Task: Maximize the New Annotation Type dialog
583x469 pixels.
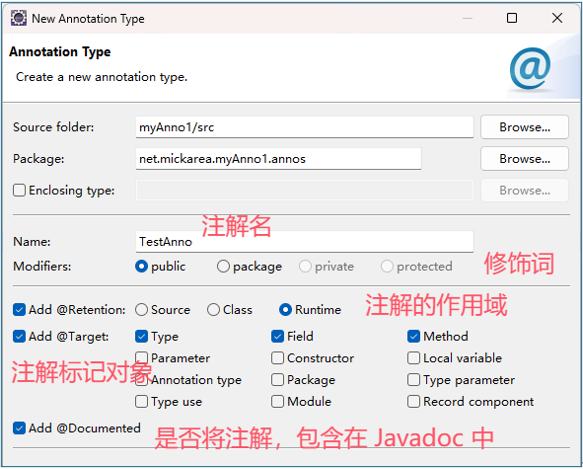Action: 512,18
